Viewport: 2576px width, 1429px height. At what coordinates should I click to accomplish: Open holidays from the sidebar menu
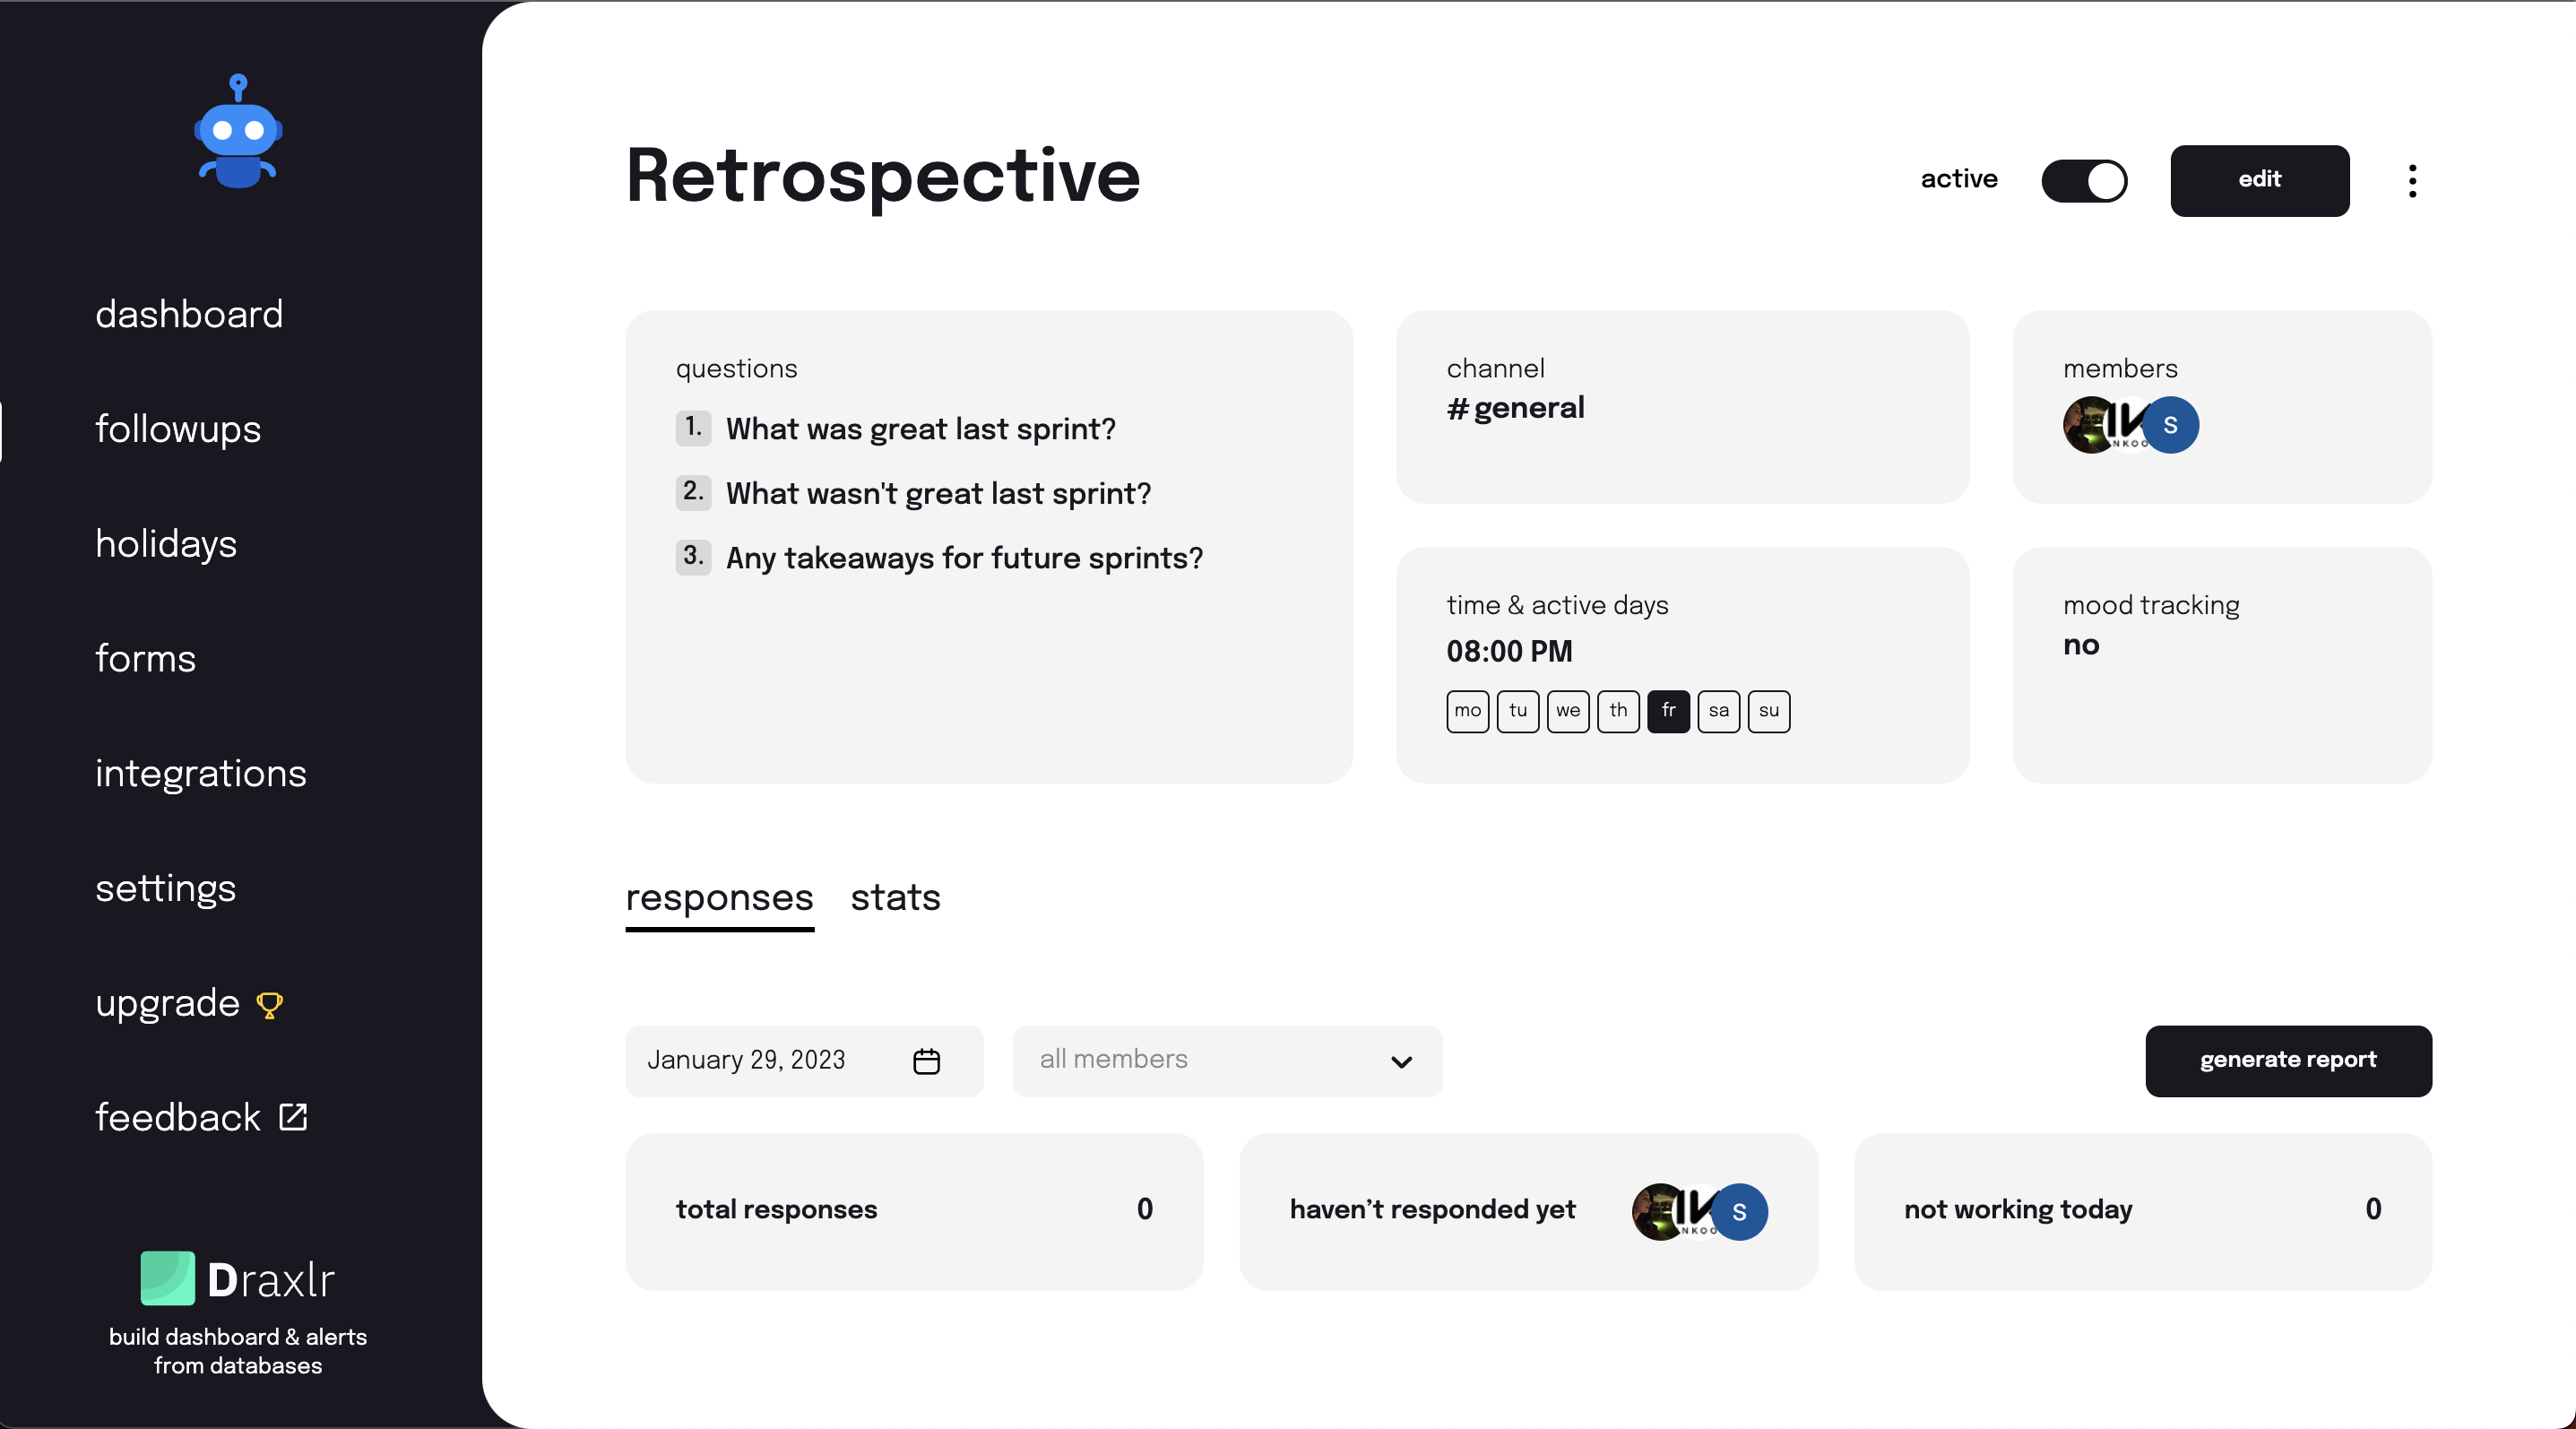coord(166,544)
